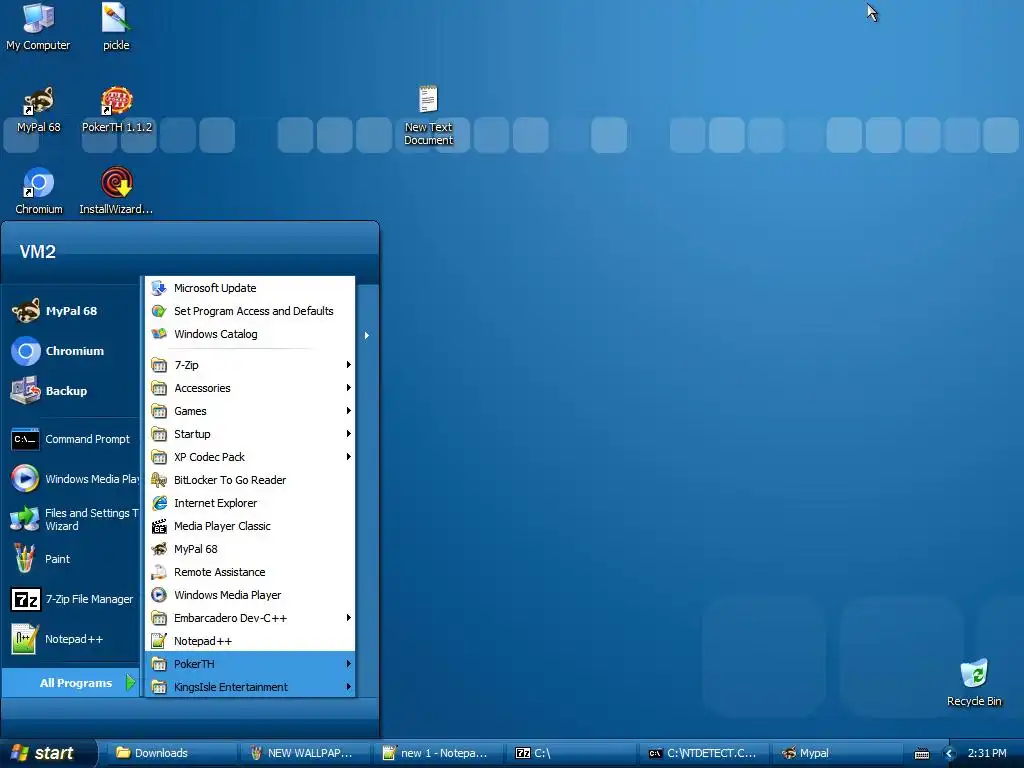Open My Computer desktop icon
1024x768 pixels.
click(x=38, y=26)
